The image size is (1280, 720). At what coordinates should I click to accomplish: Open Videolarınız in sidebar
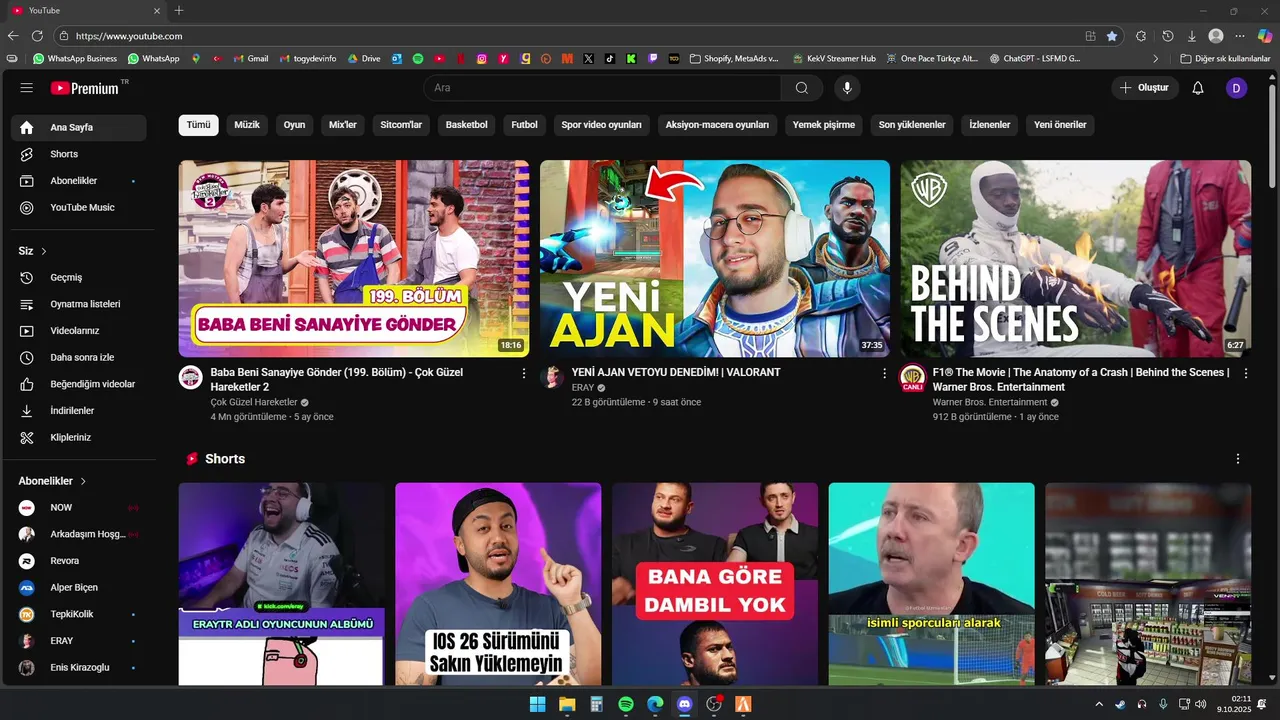click(x=79, y=331)
